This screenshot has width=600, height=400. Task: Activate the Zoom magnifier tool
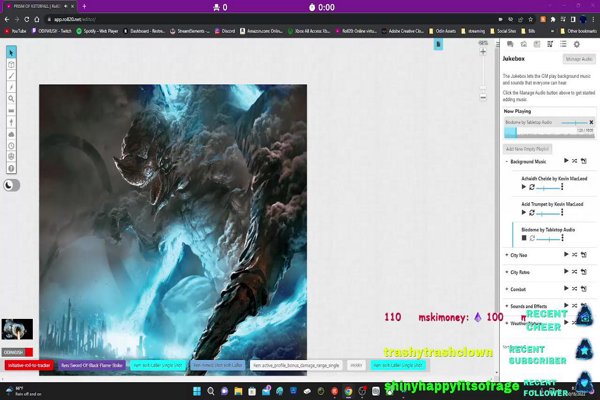[x=11, y=99]
